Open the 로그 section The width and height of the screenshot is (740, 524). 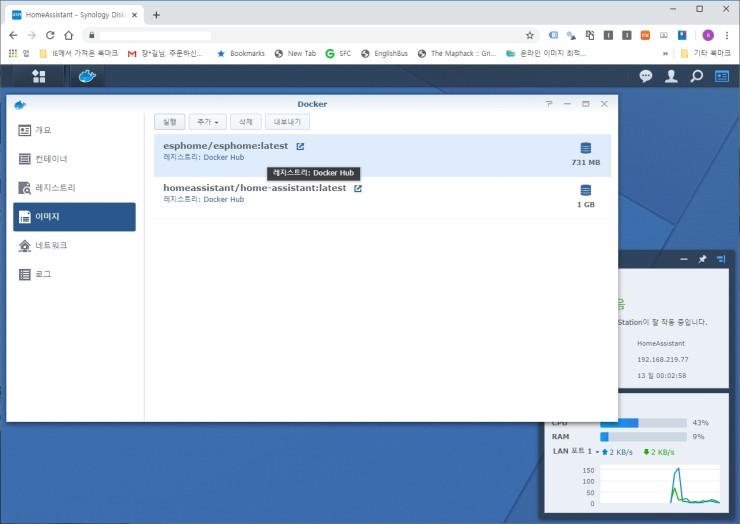pos(74,274)
